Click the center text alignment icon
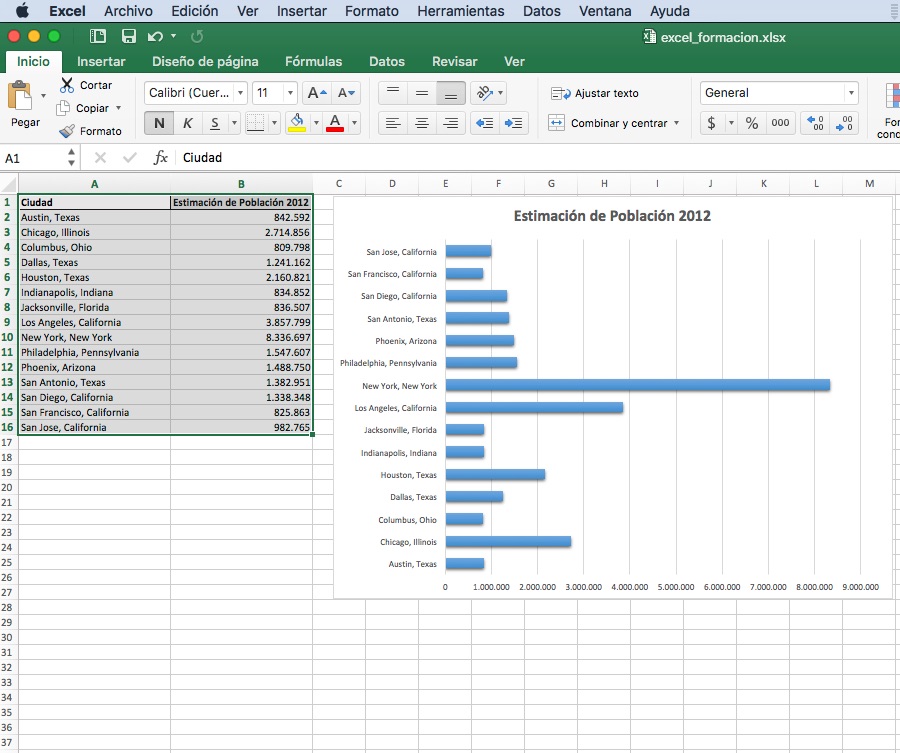This screenshot has width=900, height=753. click(x=422, y=123)
